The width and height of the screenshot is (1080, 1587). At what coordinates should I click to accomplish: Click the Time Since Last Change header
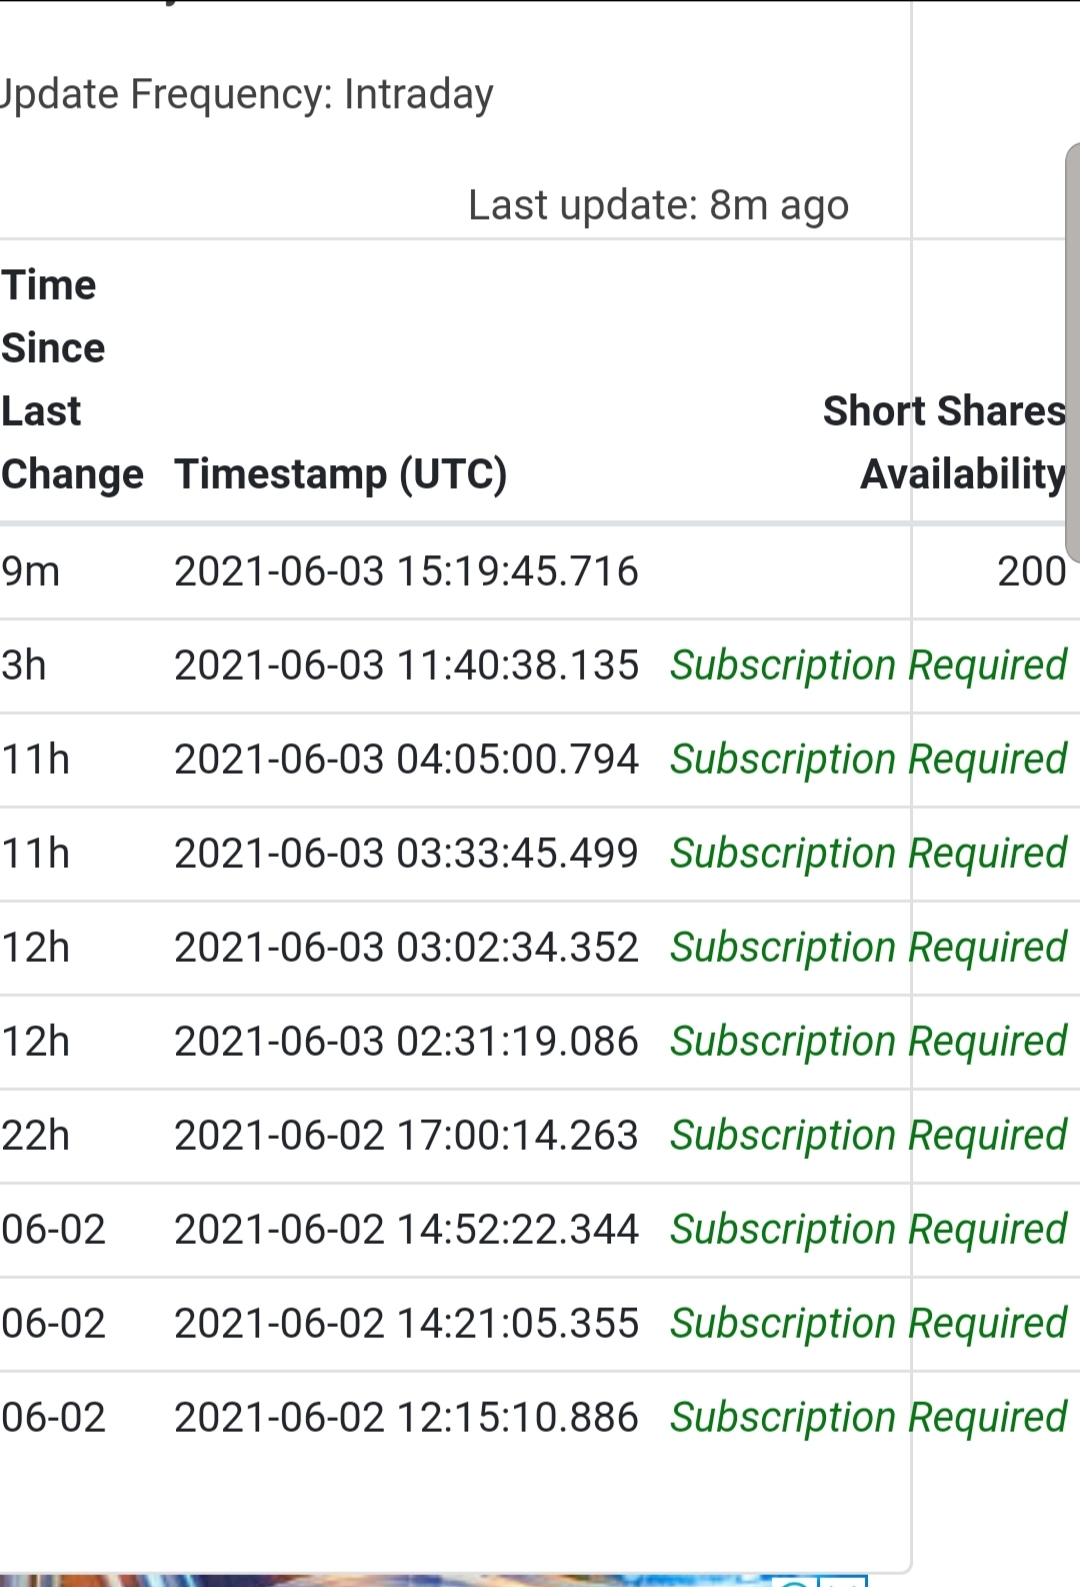click(72, 380)
